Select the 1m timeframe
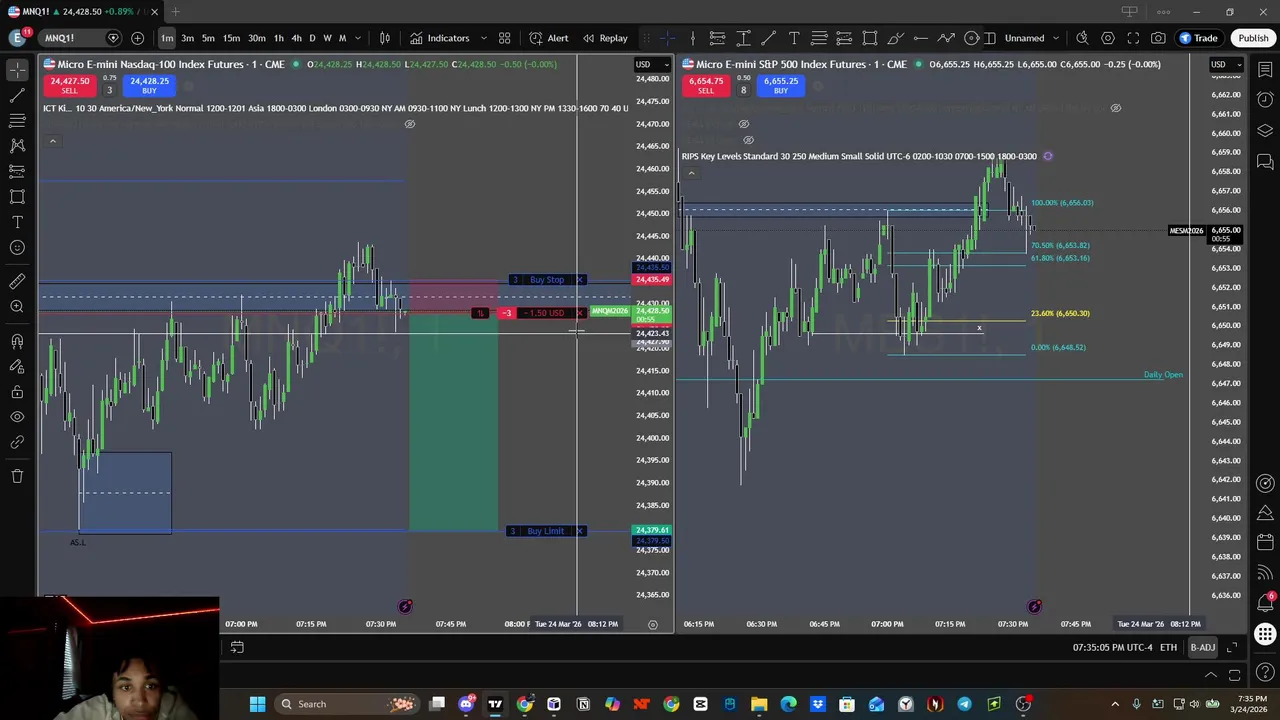The width and height of the screenshot is (1280, 720). [167, 38]
